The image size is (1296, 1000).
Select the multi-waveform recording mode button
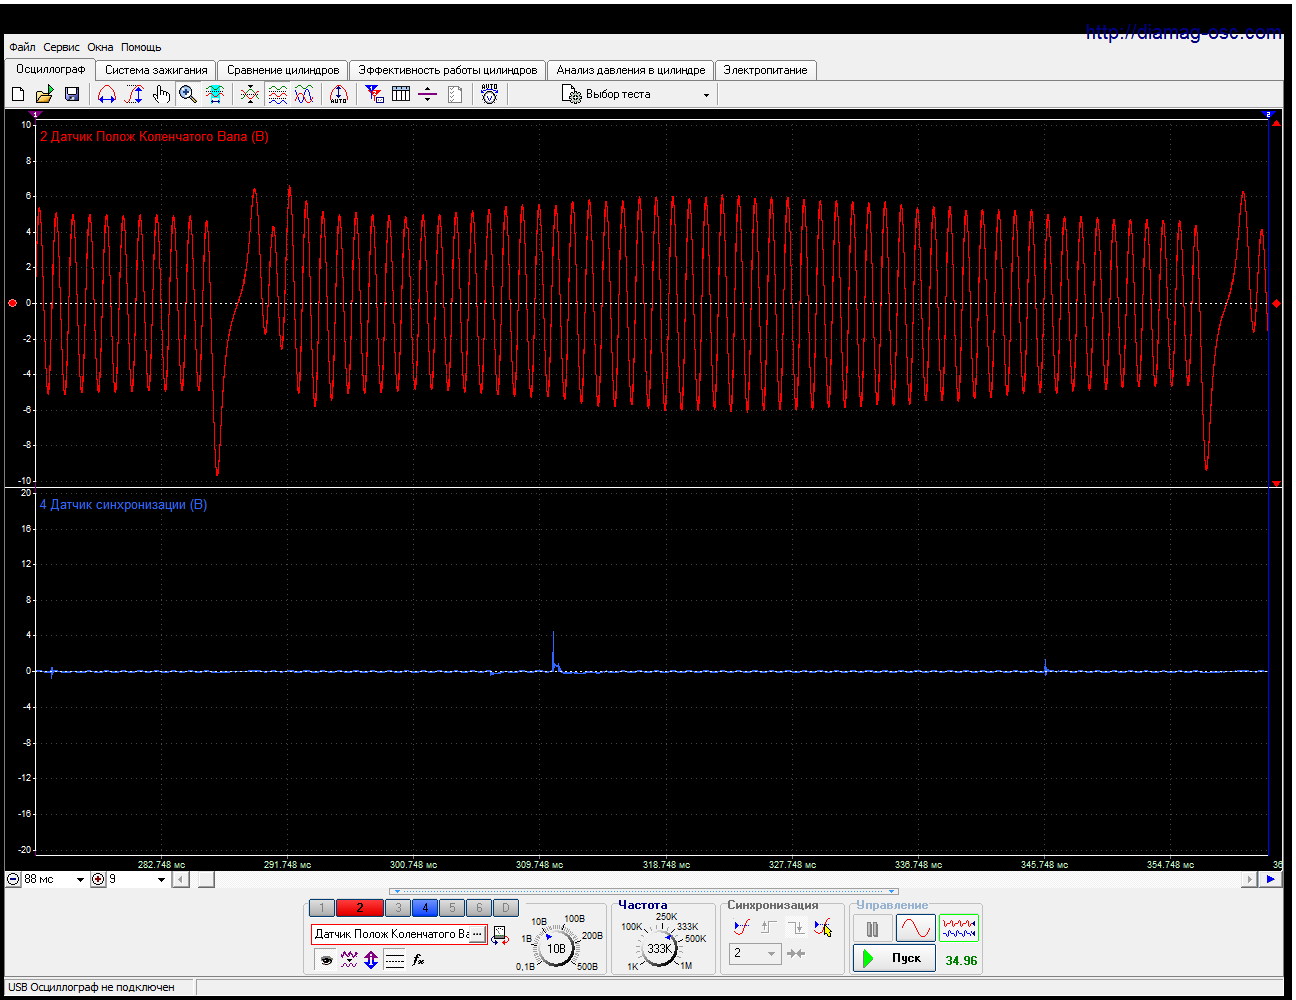[x=958, y=929]
